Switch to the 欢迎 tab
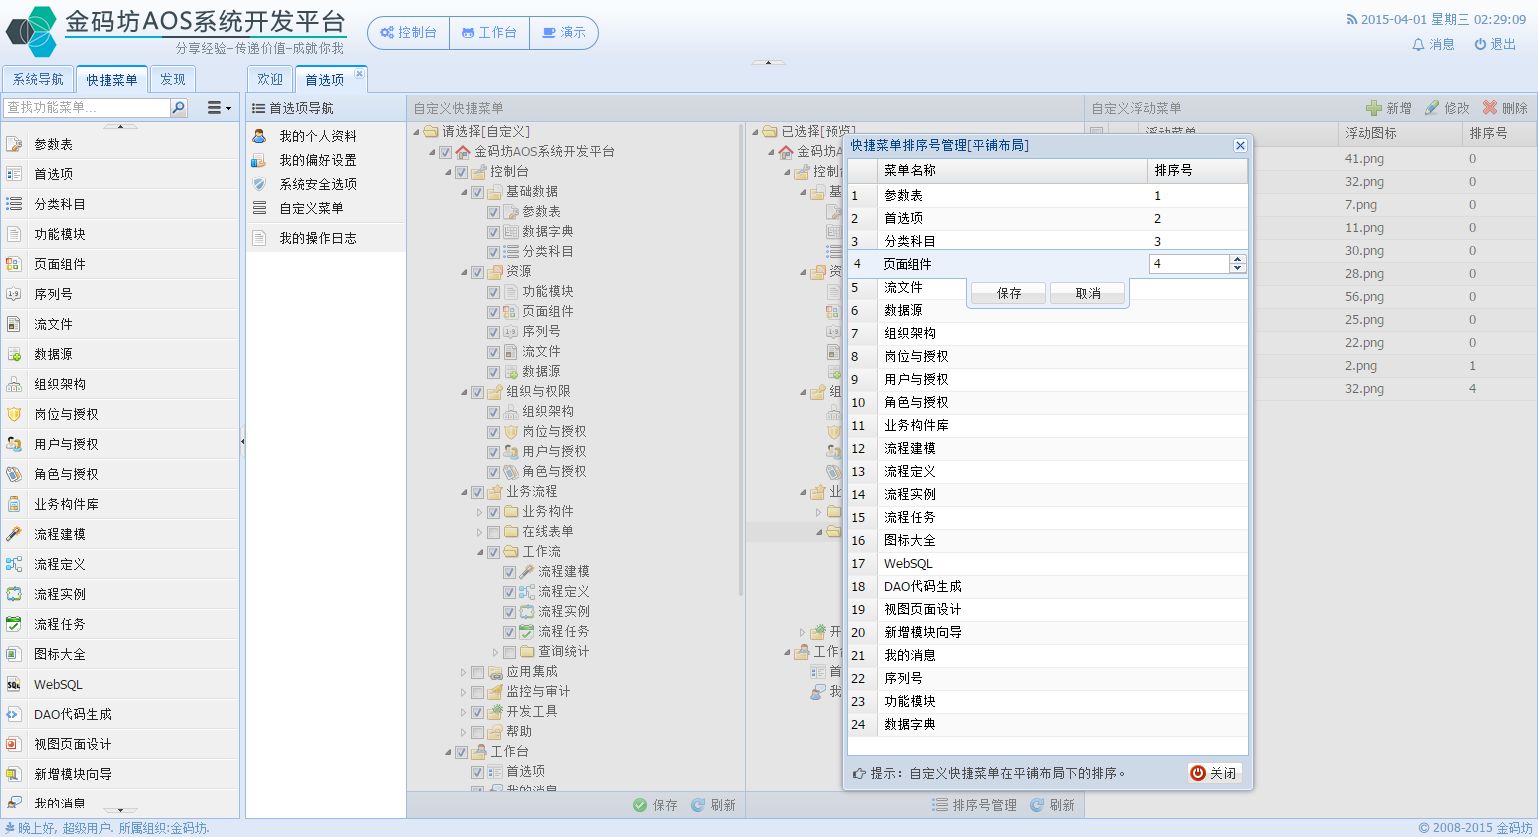Image resolution: width=1538 pixels, height=837 pixels. 270,80
